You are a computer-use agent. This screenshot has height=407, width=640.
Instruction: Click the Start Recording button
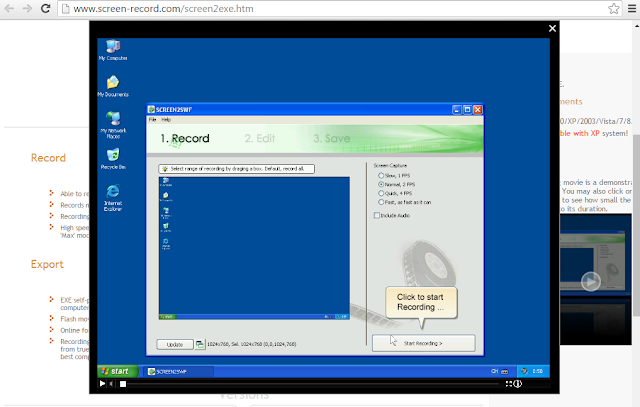click(x=424, y=343)
